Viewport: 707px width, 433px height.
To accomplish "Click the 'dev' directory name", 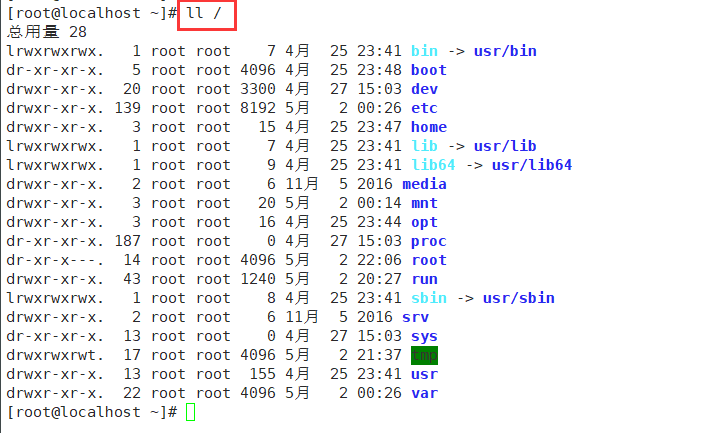I will 424,89.
